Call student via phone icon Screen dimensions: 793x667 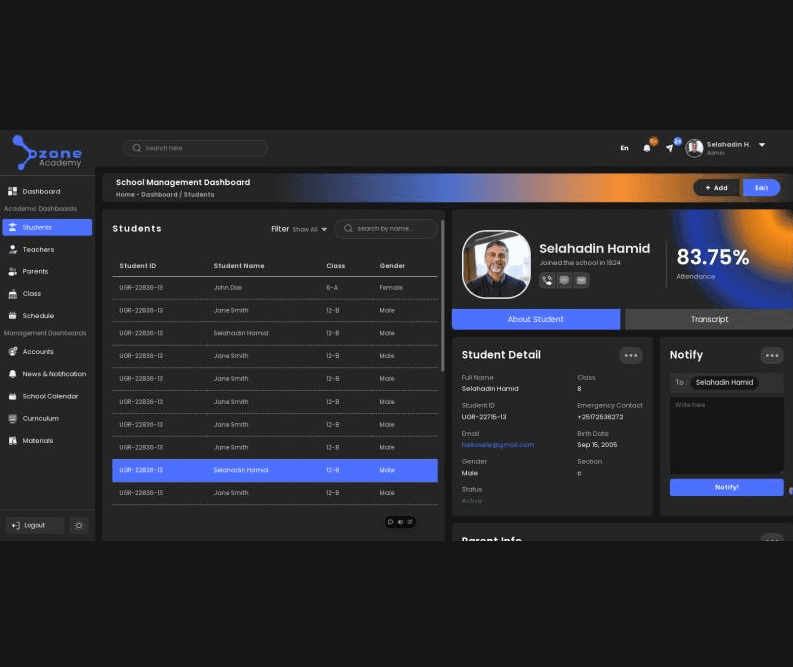tap(547, 280)
